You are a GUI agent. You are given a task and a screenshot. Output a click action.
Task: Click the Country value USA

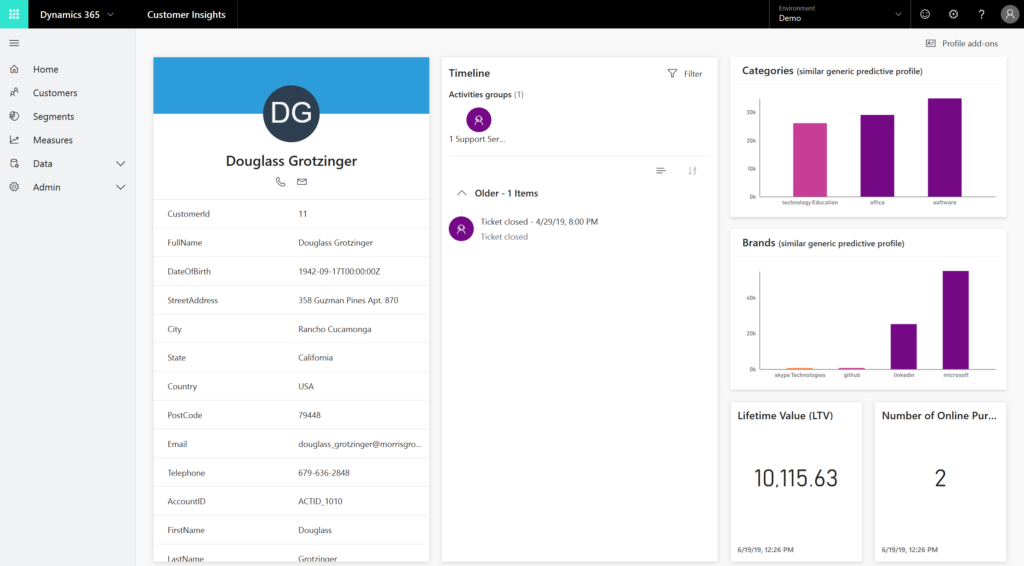click(306, 386)
